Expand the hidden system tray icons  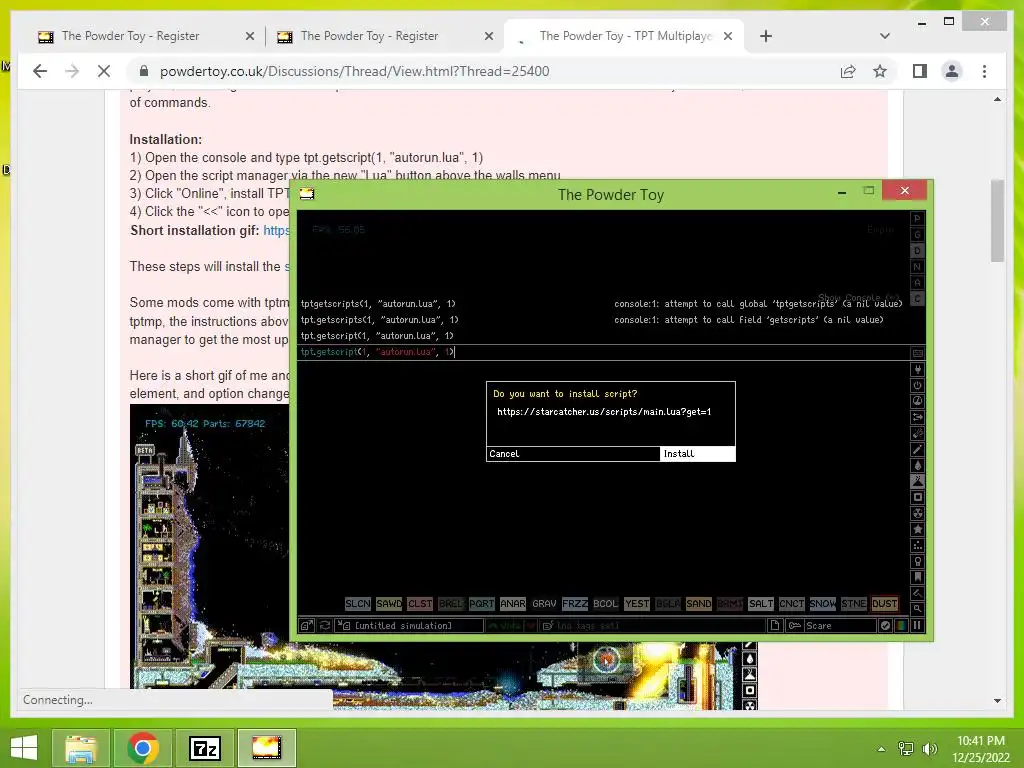[x=882, y=749]
